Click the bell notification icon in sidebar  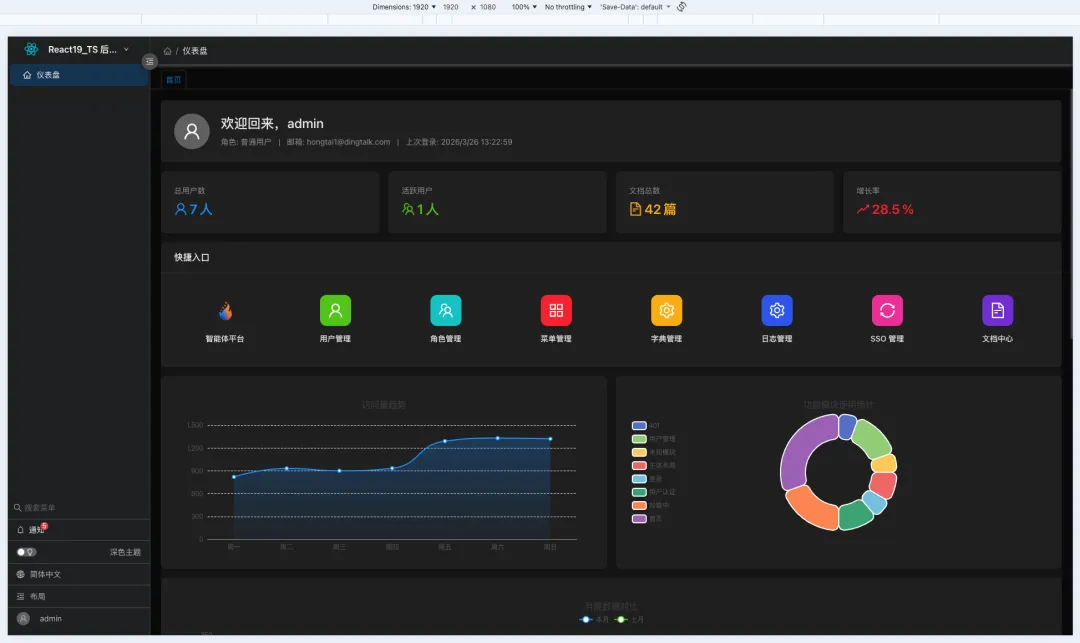pyautogui.click(x=21, y=530)
